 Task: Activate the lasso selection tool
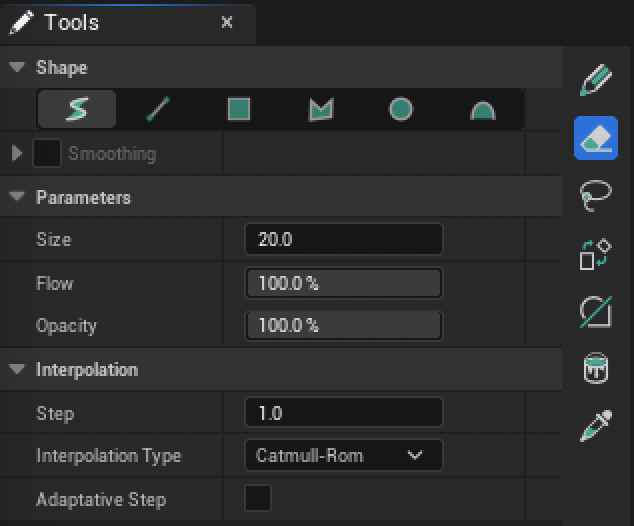click(596, 196)
